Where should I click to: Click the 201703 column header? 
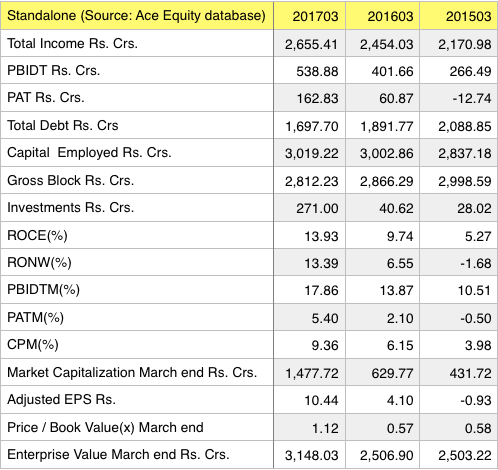(x=310, y=16)
